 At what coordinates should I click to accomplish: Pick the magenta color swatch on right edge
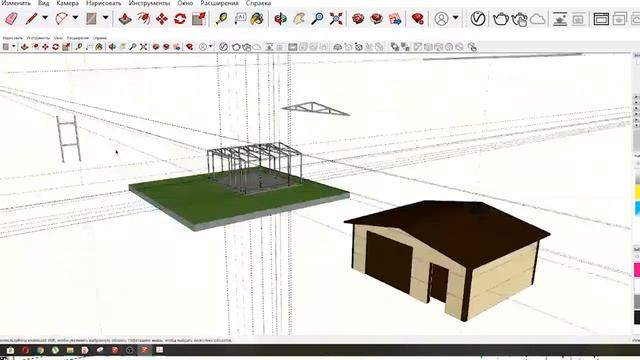(x=637, y=270)
